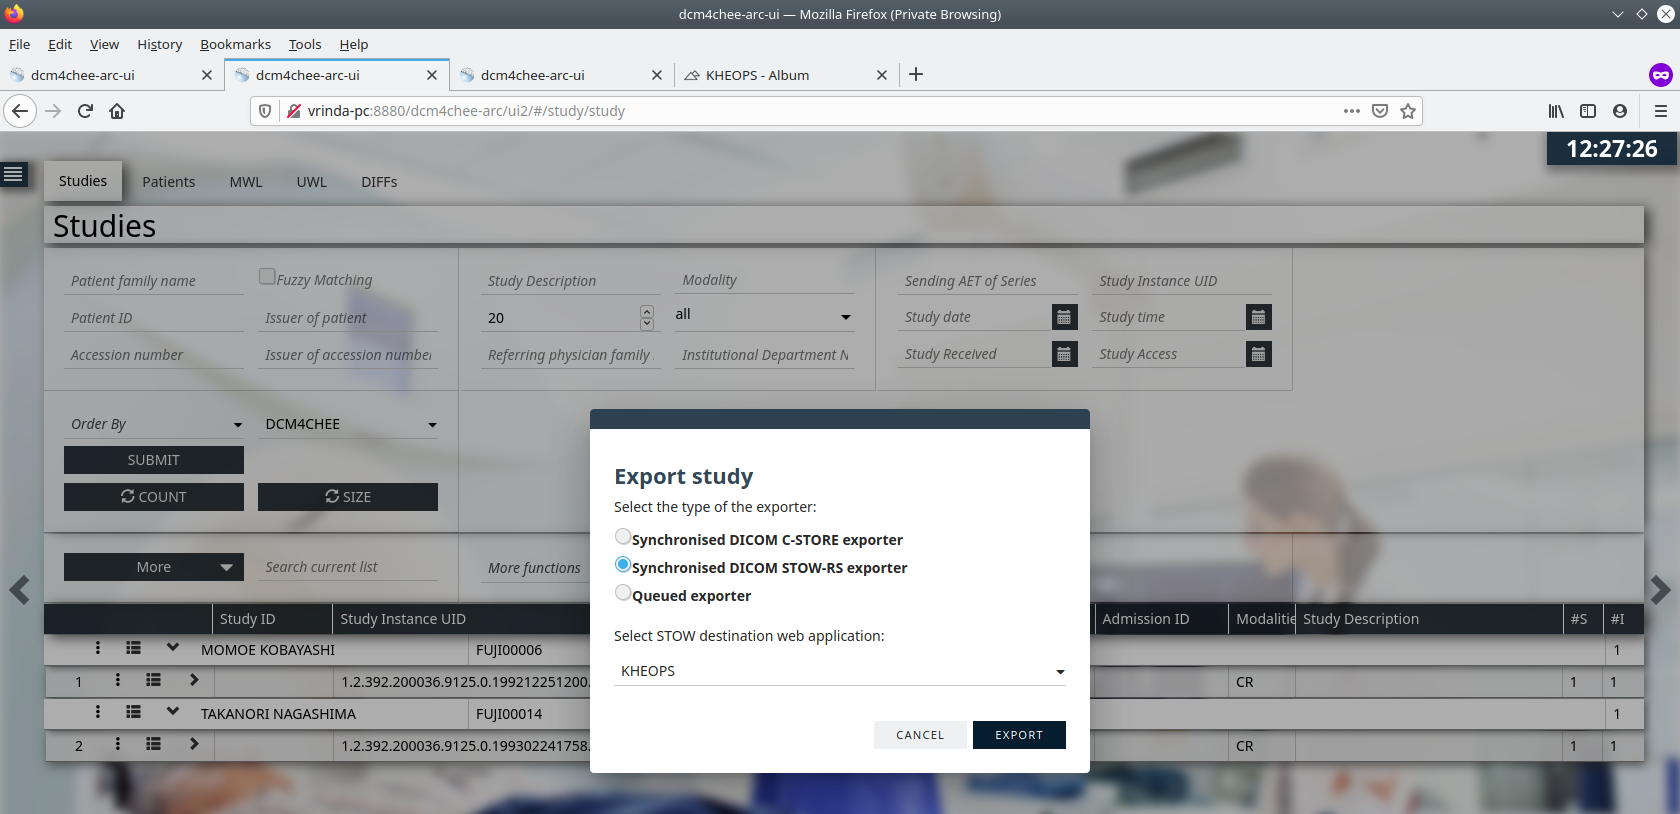
Task: Open Study time calendar picker
Action: [1259, 317]
